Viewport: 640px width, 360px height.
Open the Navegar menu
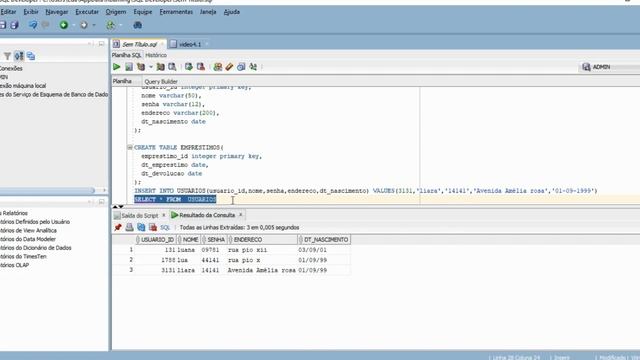(57, 12)
